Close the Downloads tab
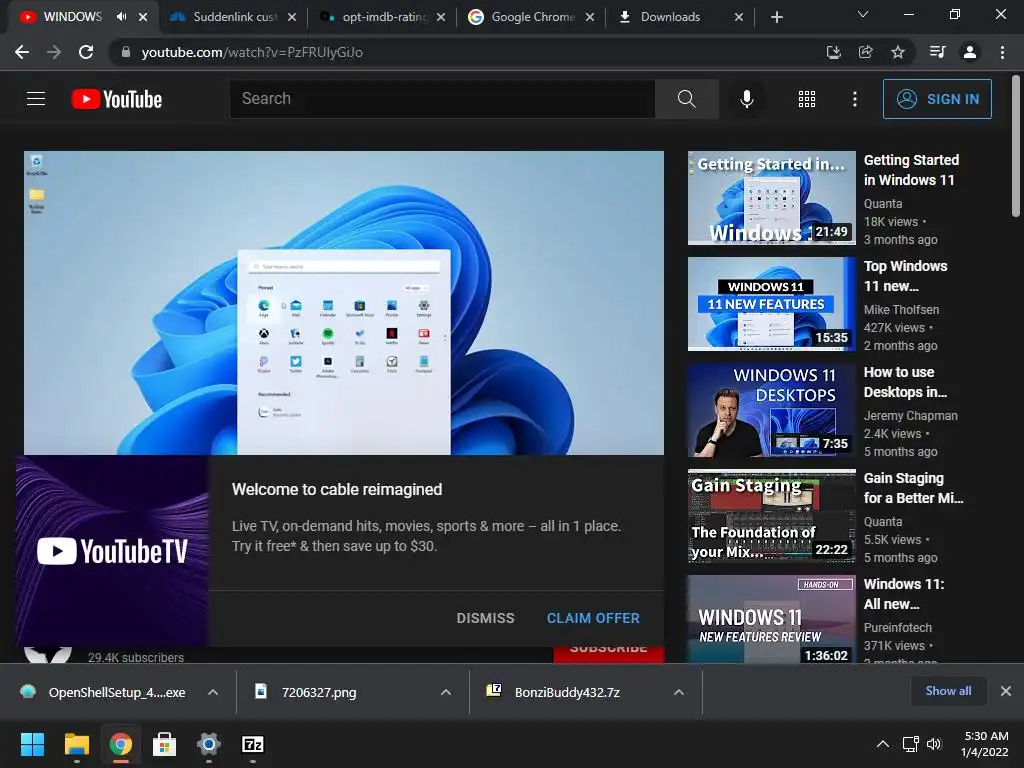Viewport: 1024px width, 768px height. click(x=739, y=17)
